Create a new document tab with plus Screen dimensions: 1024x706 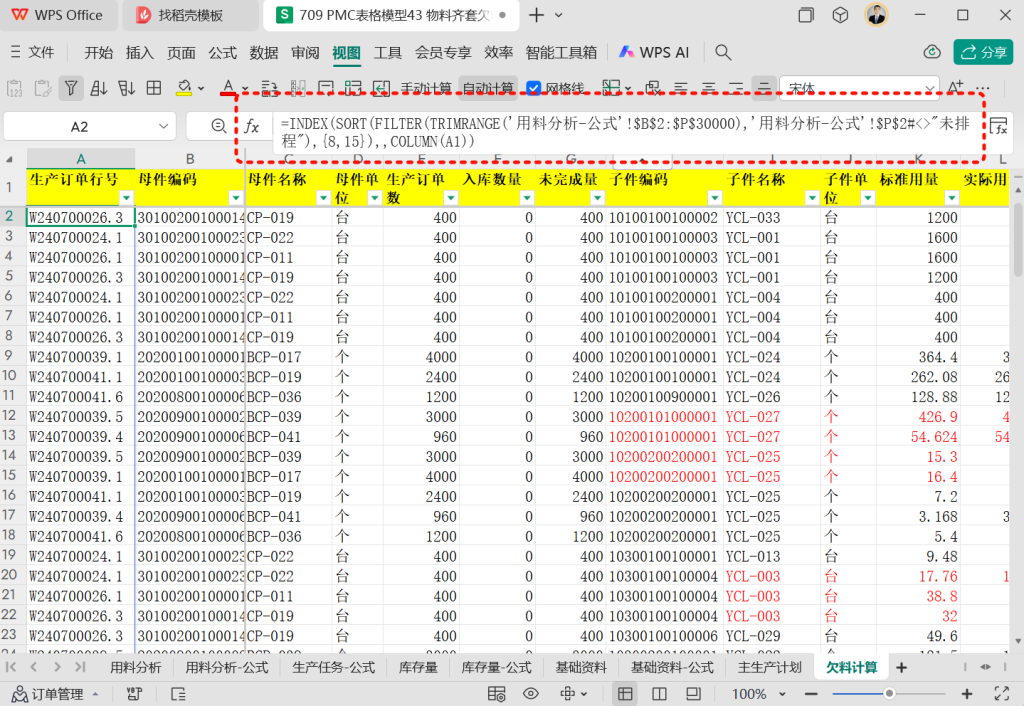click(x=536, y=15)
